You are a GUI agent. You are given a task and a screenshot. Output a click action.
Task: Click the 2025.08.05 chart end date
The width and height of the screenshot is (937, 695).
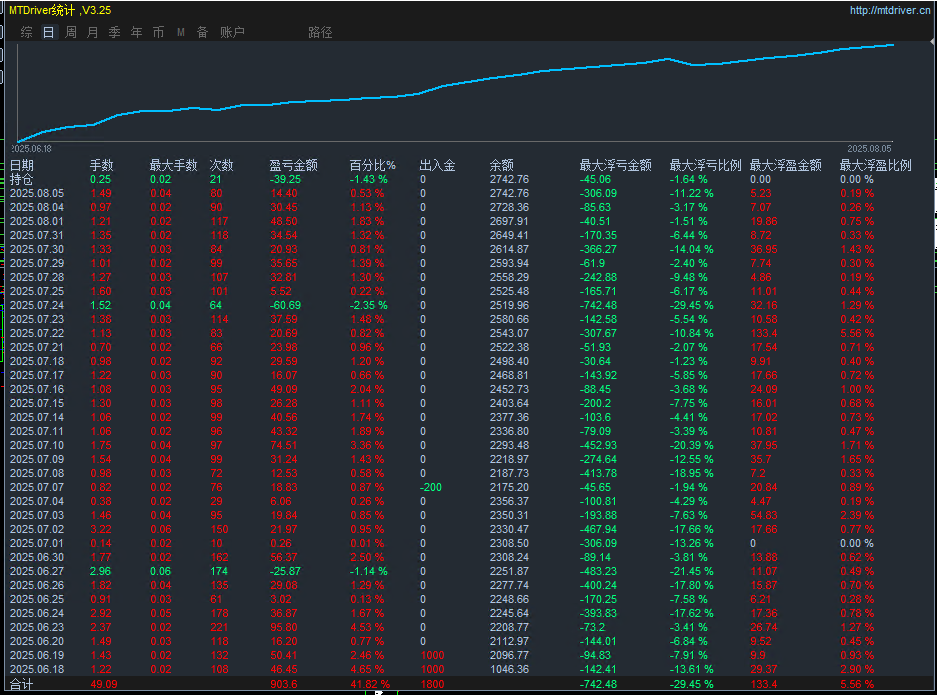pos(869,148)
